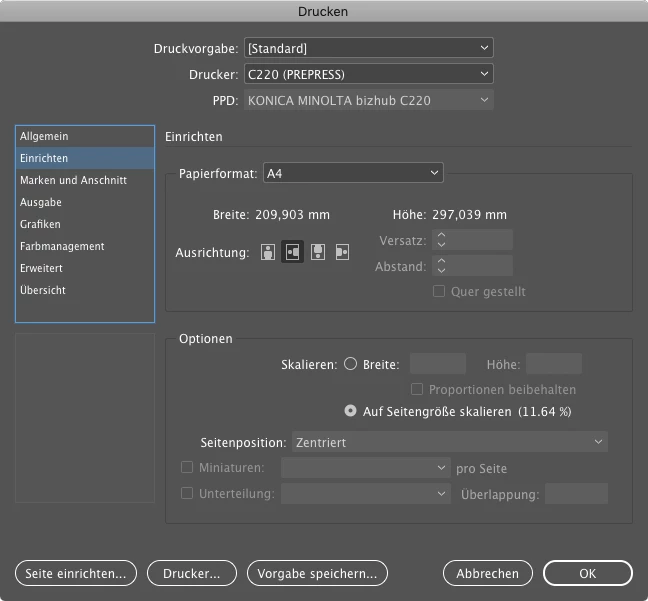Click the Skalieren Höhe input field
This screenshot has width=648, height=601.
pyautogui.click(x=554, y=364)
